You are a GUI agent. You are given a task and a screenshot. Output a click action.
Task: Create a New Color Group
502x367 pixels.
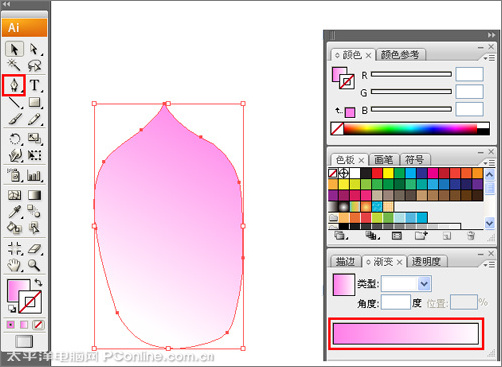pyautogui.click(x=421, y=236)
